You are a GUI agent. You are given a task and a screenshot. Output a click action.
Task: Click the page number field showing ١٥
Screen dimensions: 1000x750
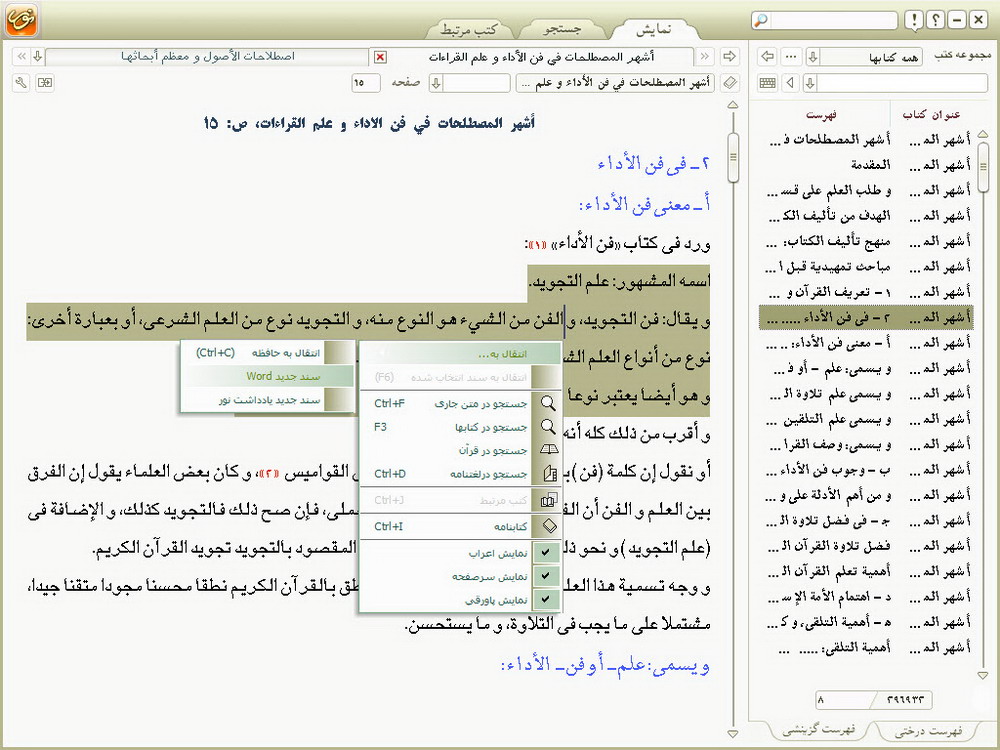click(365, 83)
